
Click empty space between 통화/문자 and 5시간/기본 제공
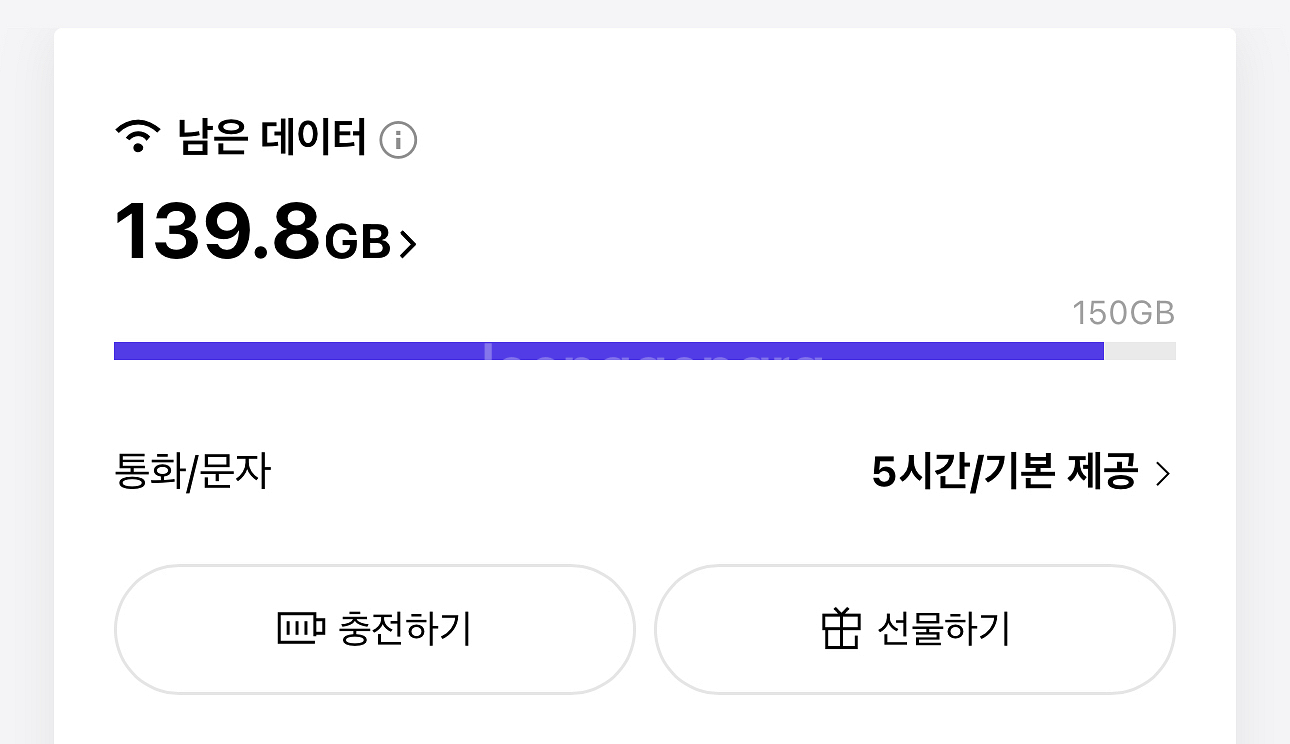tap(570, 472)
